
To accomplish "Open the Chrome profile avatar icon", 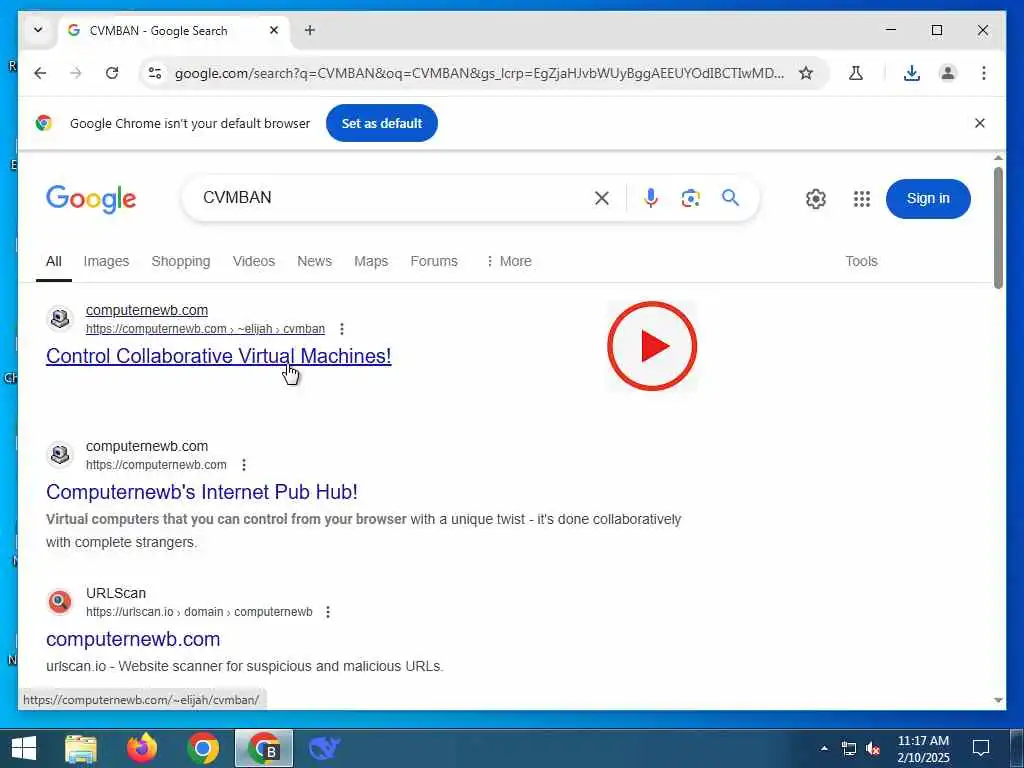I will coord(948,73).
